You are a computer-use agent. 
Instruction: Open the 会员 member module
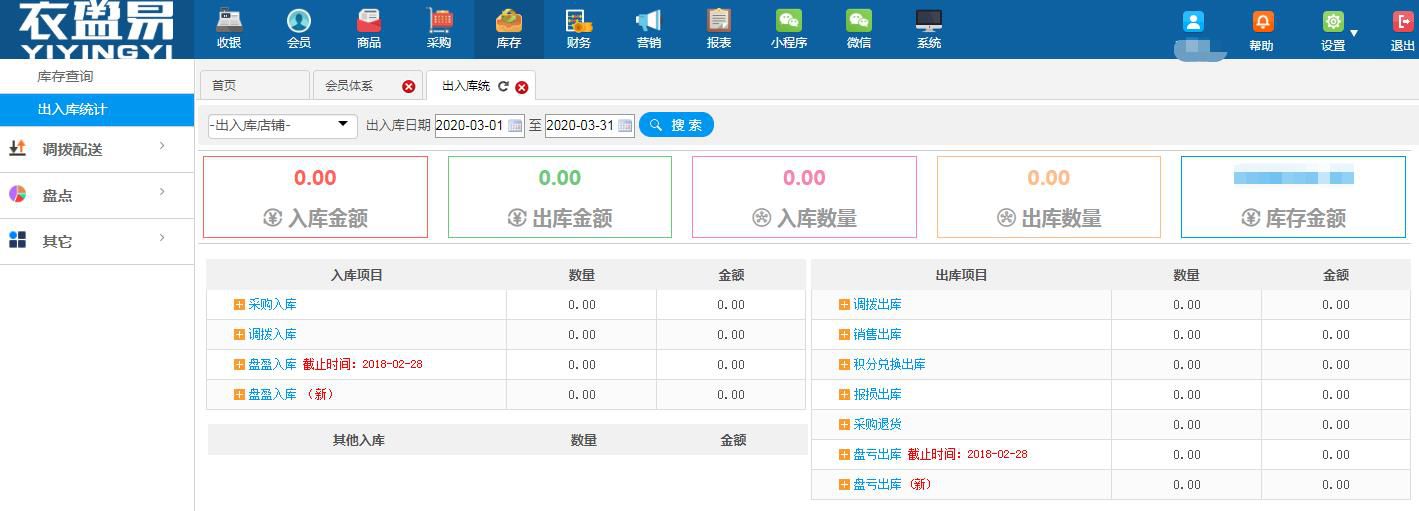299,29
